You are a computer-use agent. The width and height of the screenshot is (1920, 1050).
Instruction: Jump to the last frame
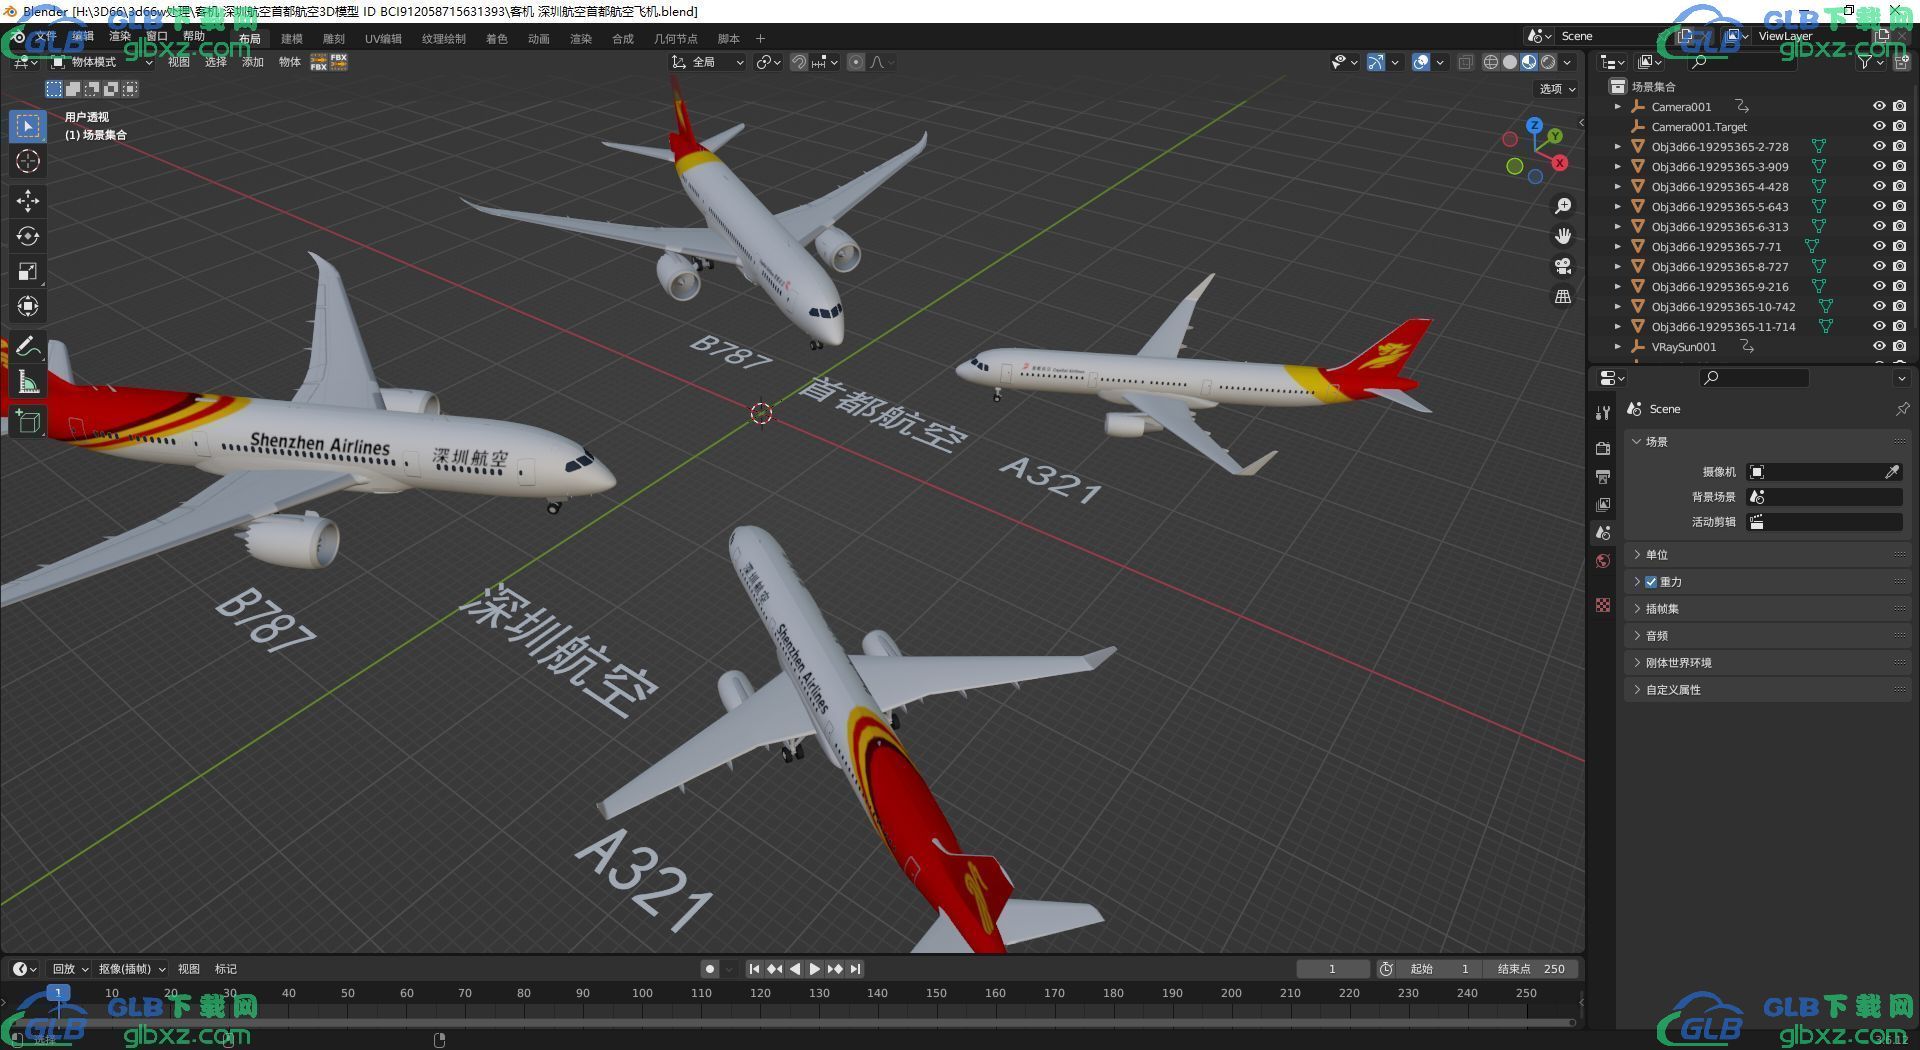tap(855, 969)
